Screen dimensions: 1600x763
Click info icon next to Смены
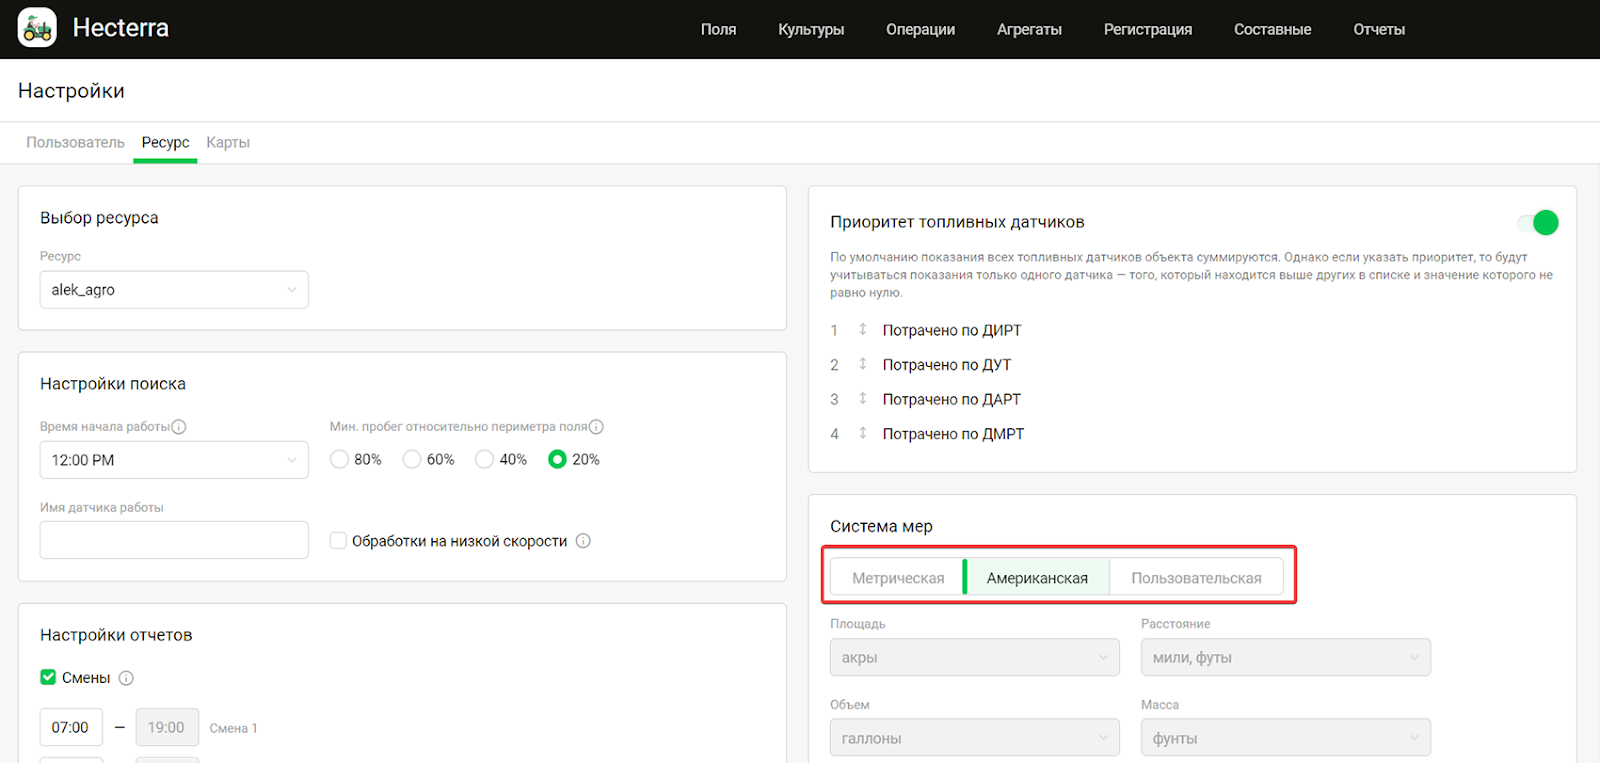point(126,678)
